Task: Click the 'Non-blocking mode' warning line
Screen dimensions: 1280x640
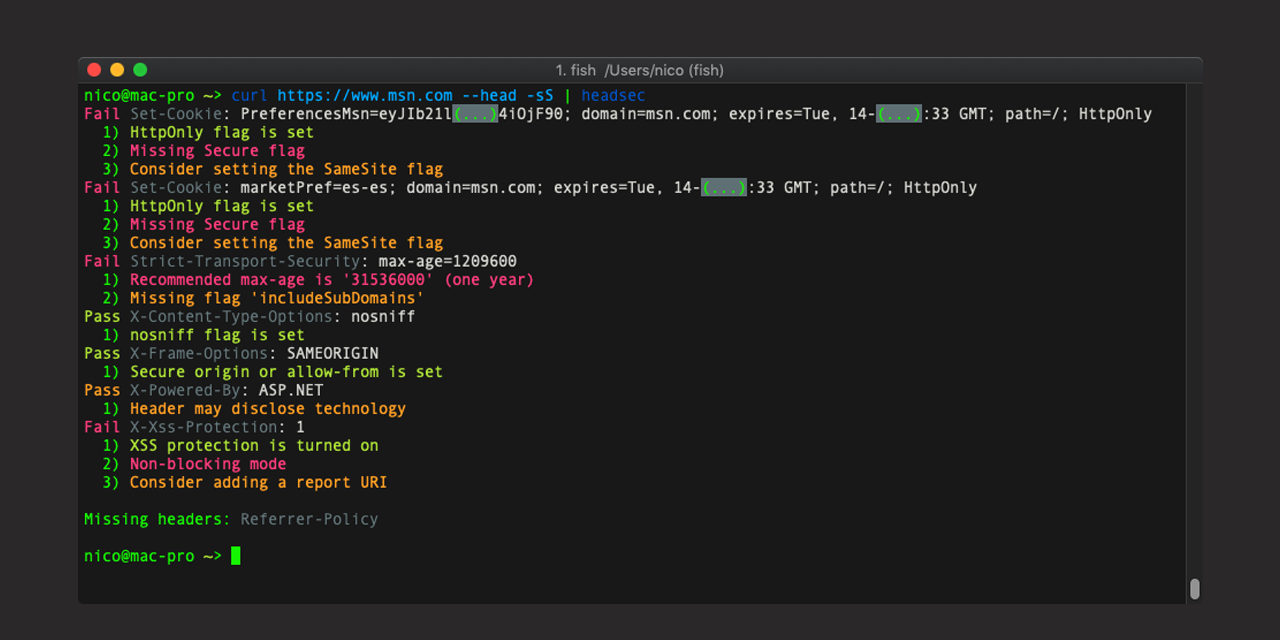Action: pyautogui.click(x=208, y=464)
